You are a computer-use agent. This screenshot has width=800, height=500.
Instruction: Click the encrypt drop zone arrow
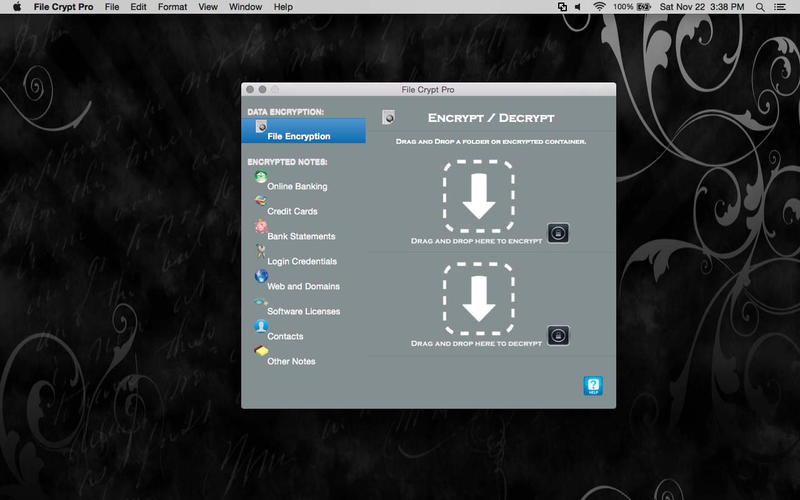(x=479, y=196)
